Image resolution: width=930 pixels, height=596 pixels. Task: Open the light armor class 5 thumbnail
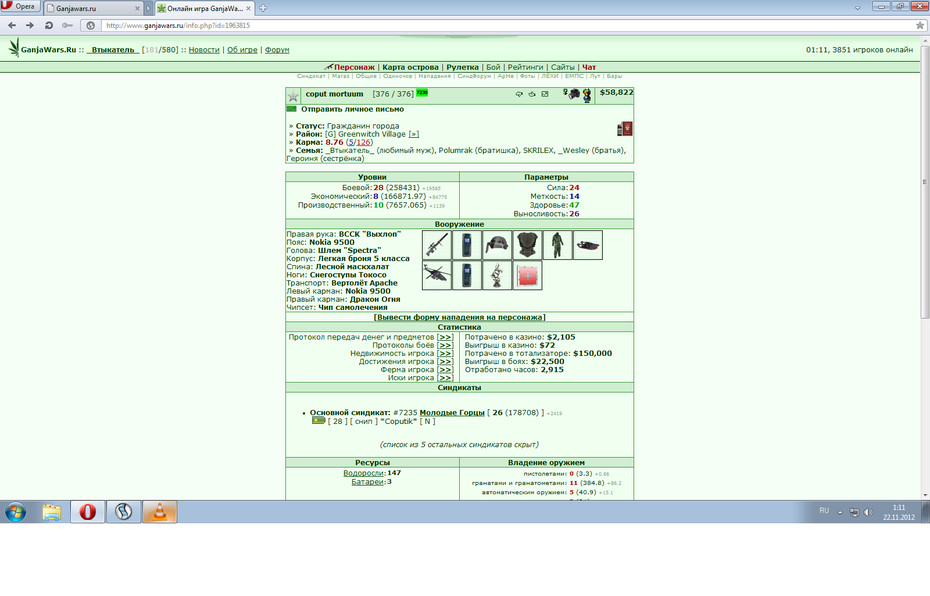tap(527, 245)
